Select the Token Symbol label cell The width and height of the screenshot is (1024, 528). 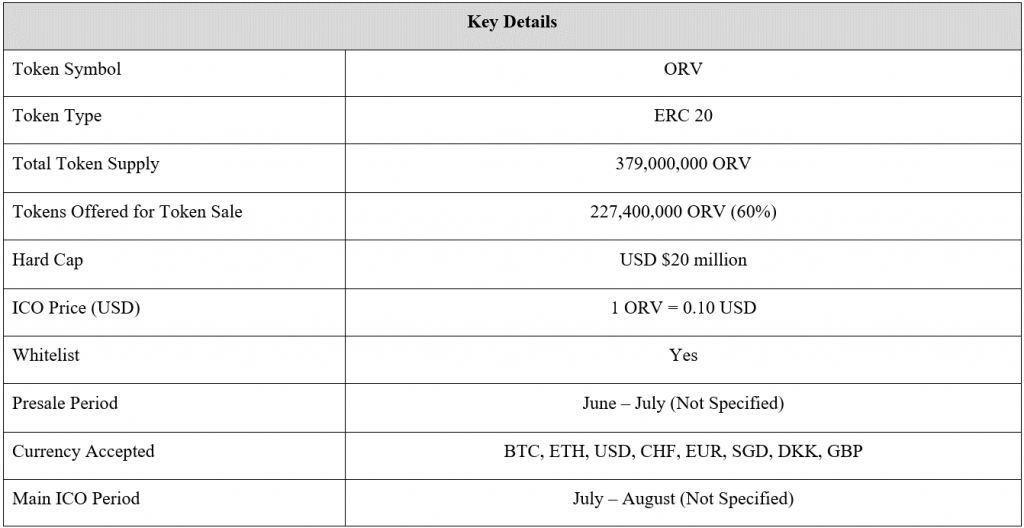pyautogui.click(x=67, y=69)
